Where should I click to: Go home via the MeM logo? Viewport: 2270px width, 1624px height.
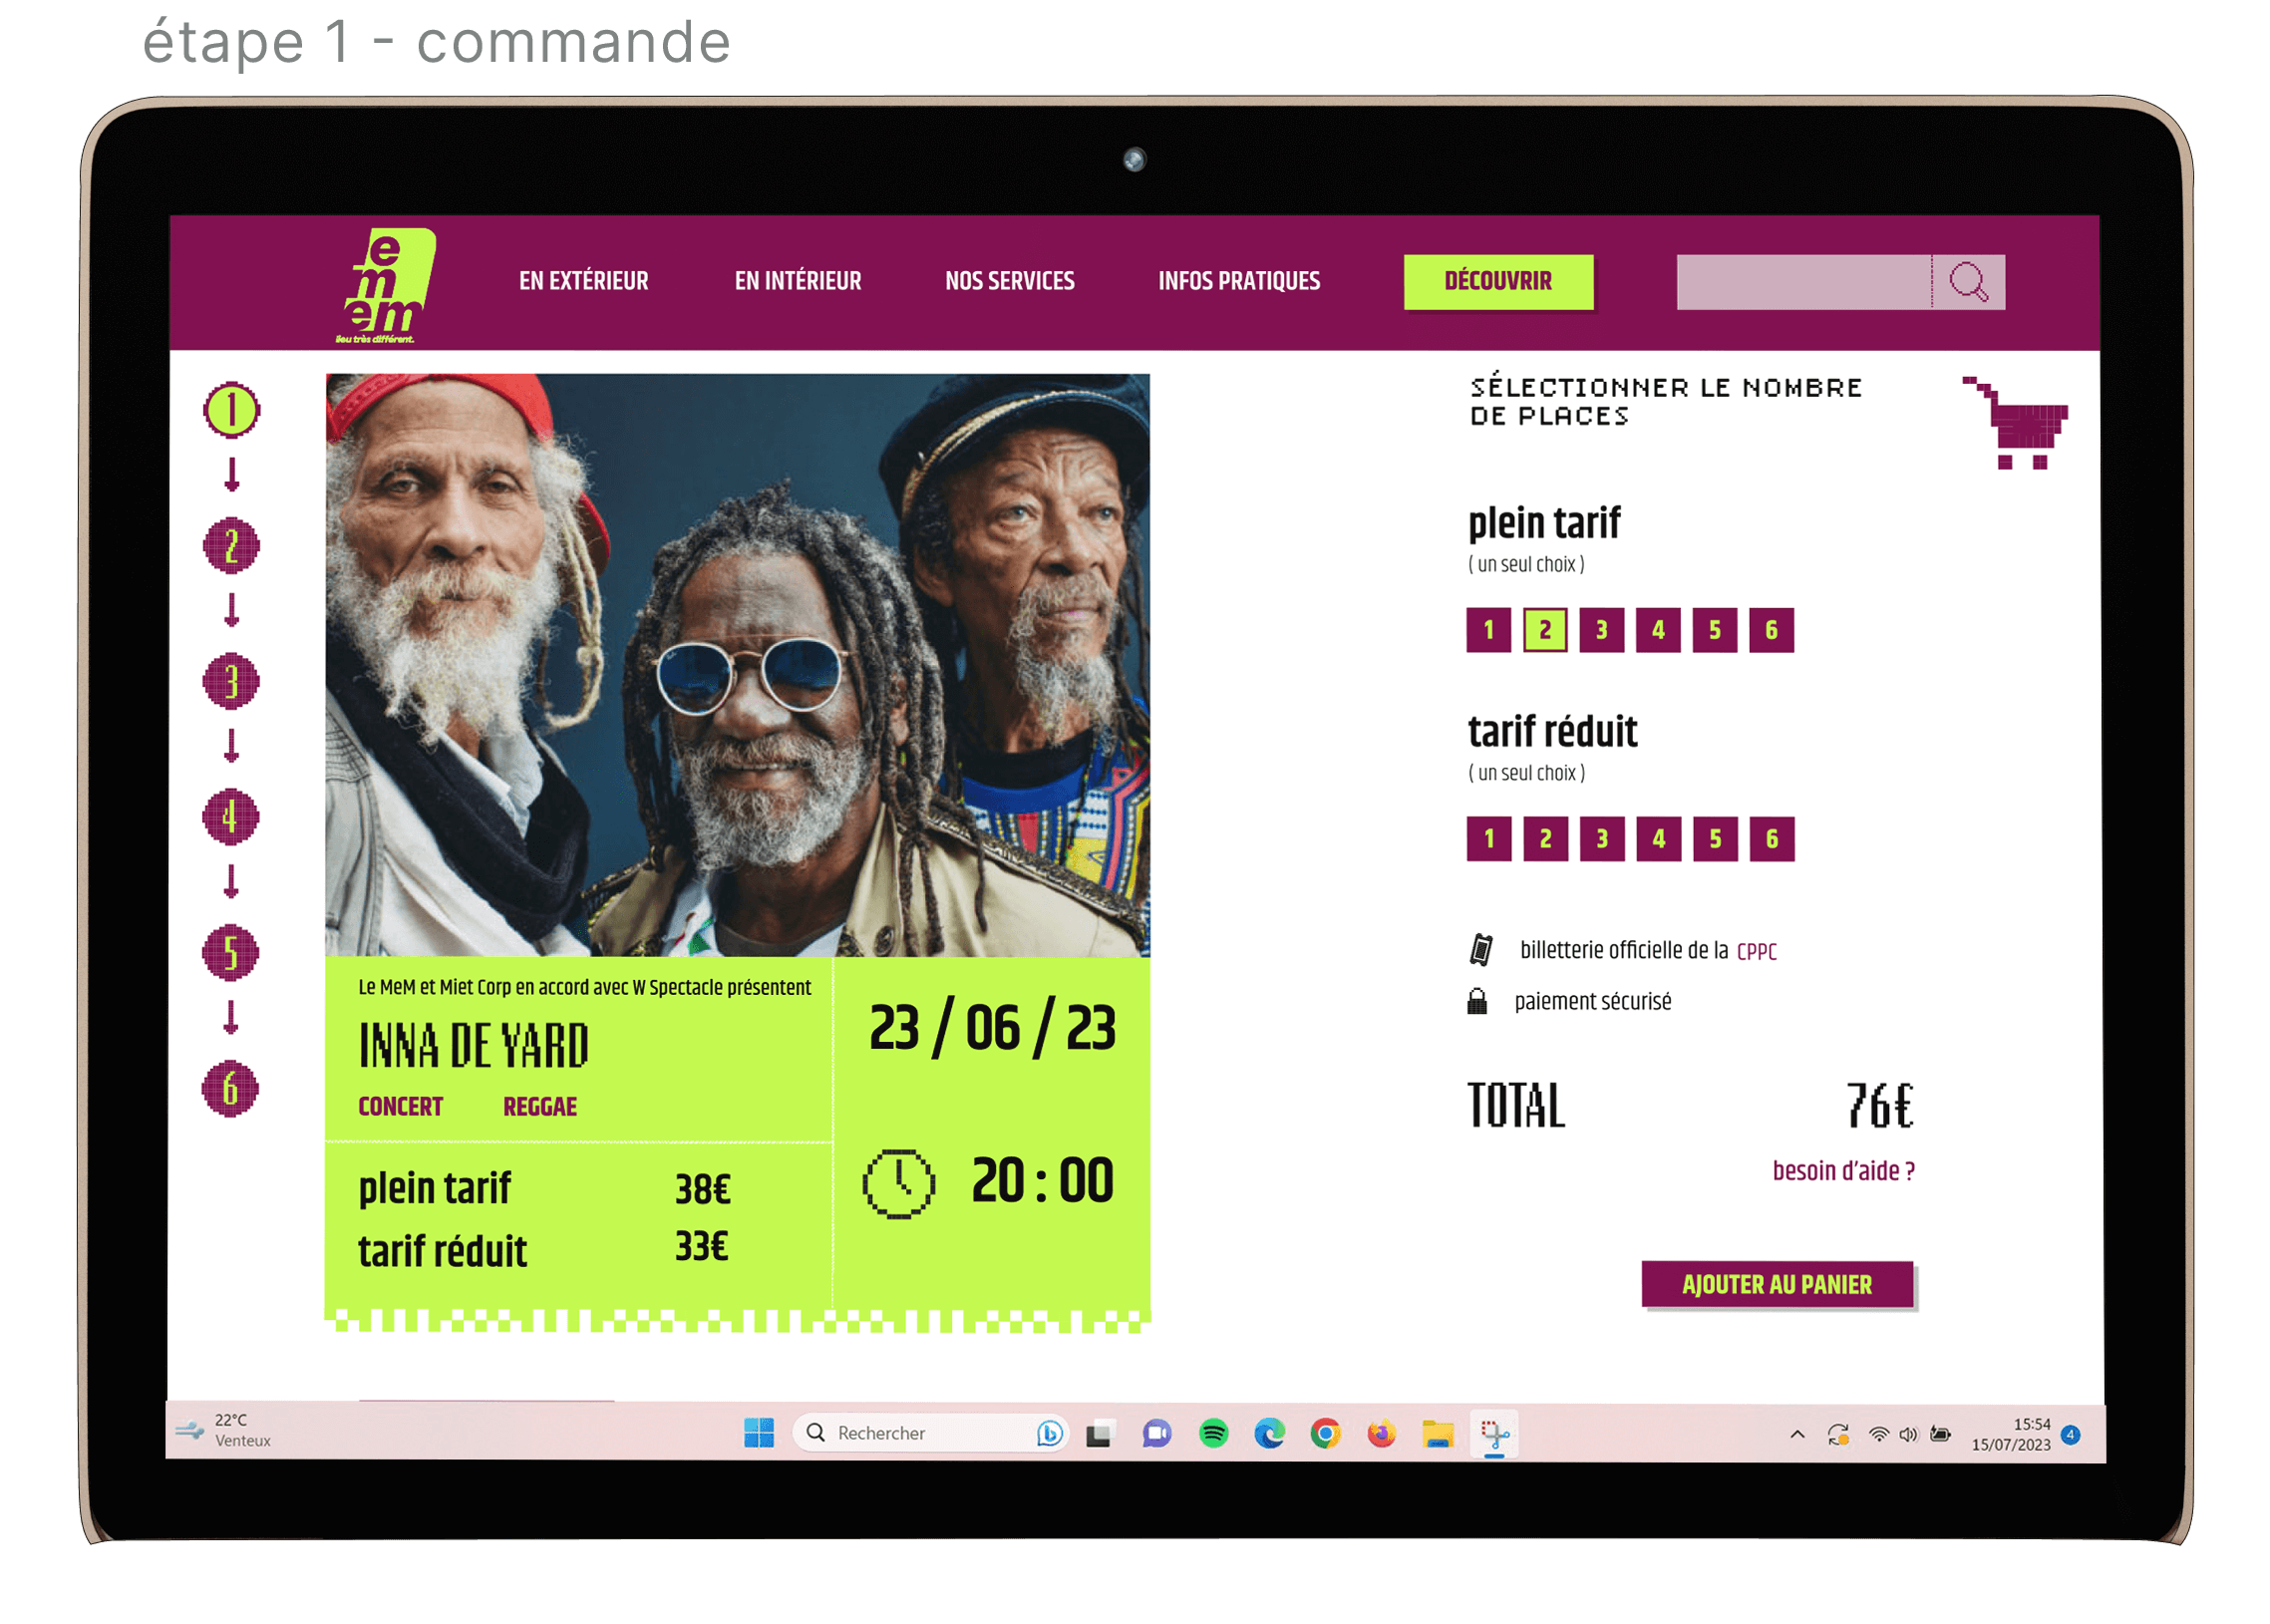pos(386,285)
